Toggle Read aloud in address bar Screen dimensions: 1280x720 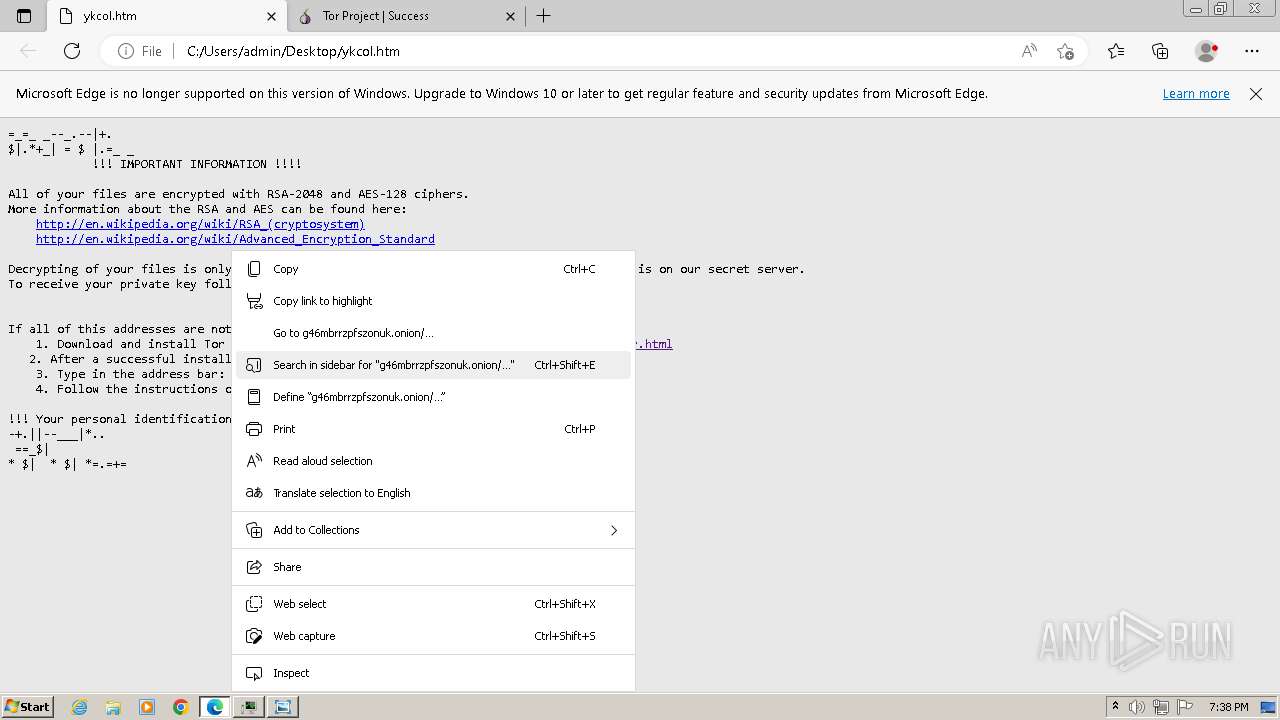tap(1029, 51)
